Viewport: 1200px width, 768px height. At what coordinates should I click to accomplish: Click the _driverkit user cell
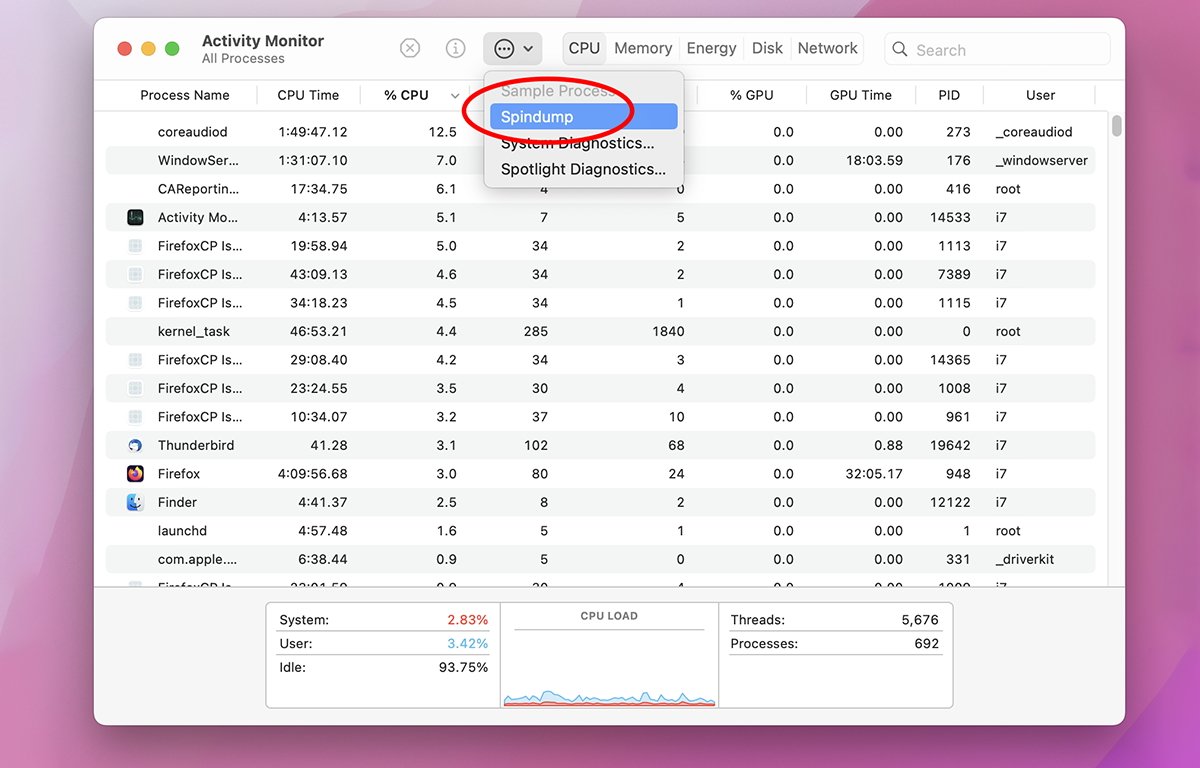[1025, 559]
